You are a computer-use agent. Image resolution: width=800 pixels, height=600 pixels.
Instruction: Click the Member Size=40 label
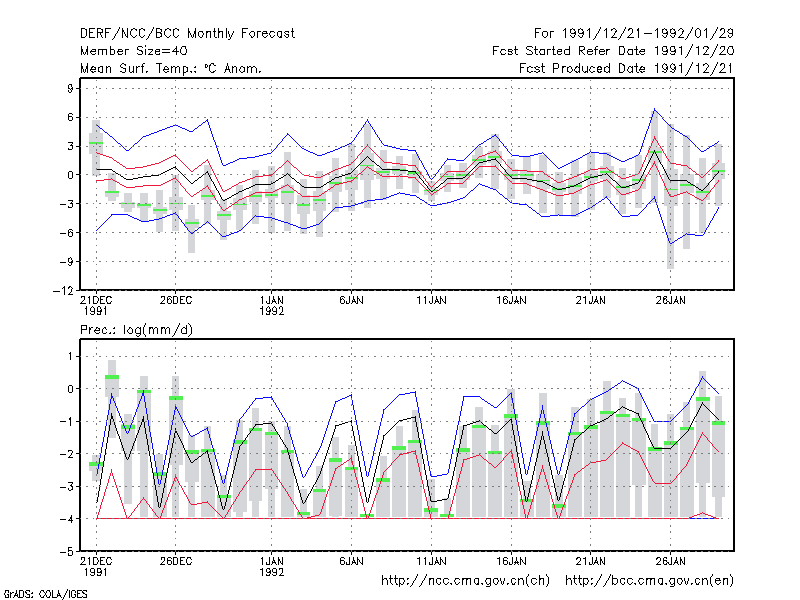pos(134,51)
